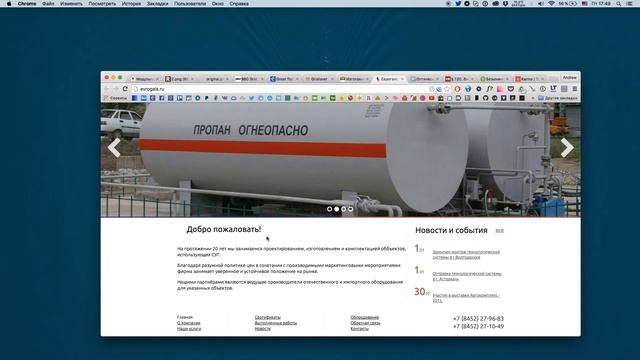
Task: Open the Закладки menu
Action: coord(158,4)
